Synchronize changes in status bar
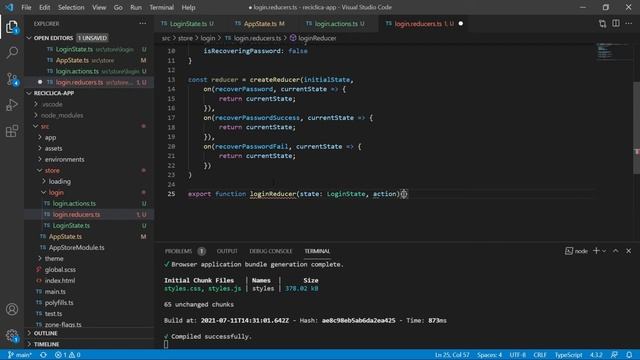 tap(43, 355)
